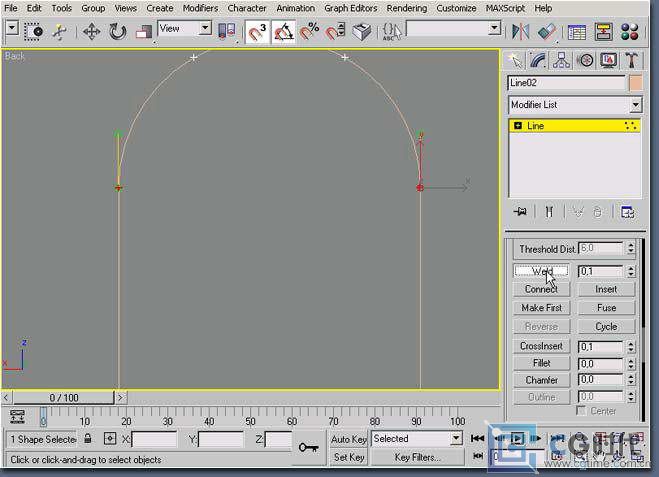The width and height of the screenshot is (659, 477).
Task: Open the Modifiers menu
Action: pyautogui.click(x=200, y=8)
